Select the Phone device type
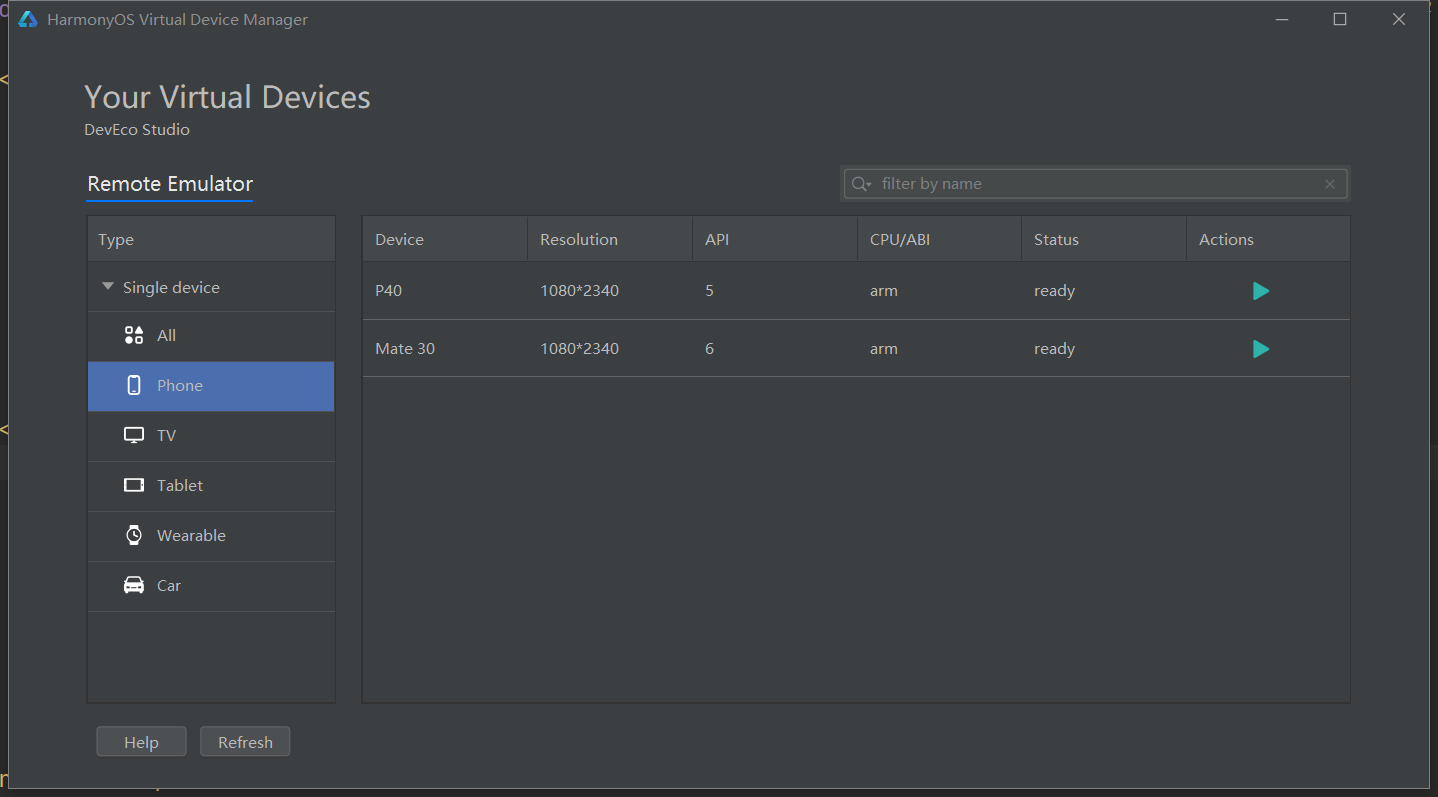This screenshot has height=797, width=1438. pyautogui.click(x=211, y=386)
